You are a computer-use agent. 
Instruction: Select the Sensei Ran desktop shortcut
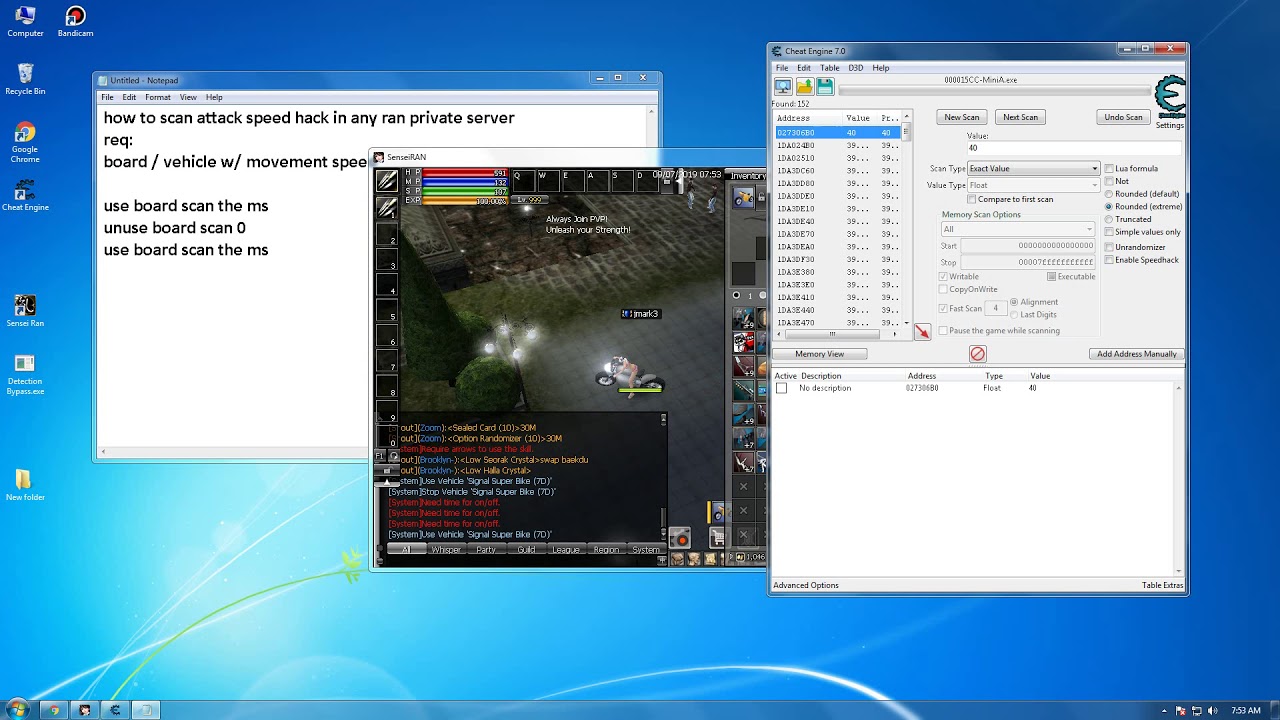click(x=25, y=311)
